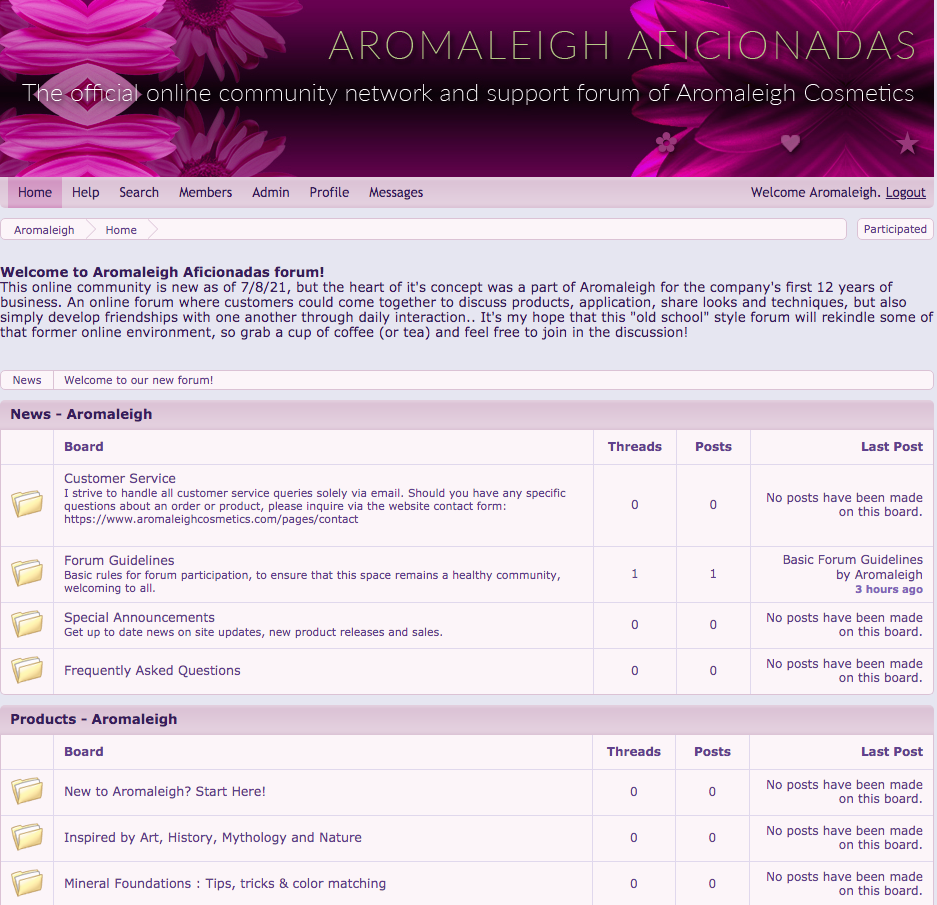937x905 pixels.
Task: Open the Help menu item
Action: [85, 192]
